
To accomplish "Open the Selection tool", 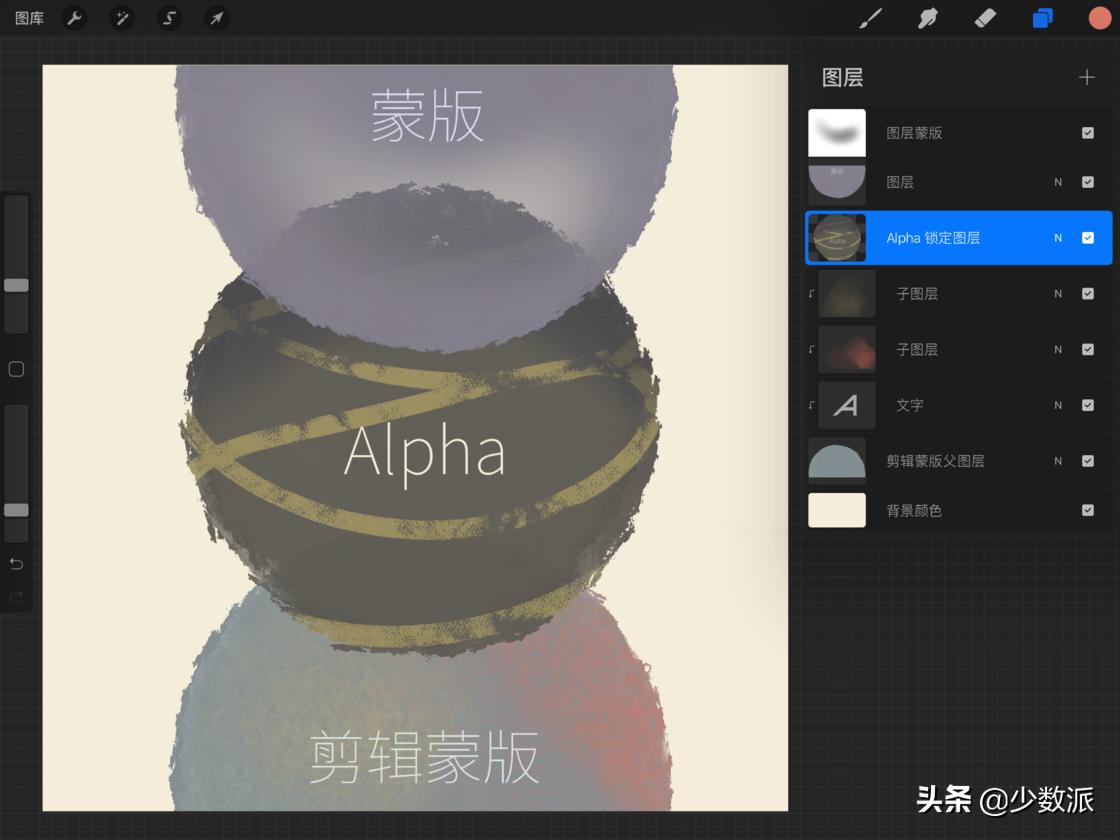I will click(x=169, y=18).
